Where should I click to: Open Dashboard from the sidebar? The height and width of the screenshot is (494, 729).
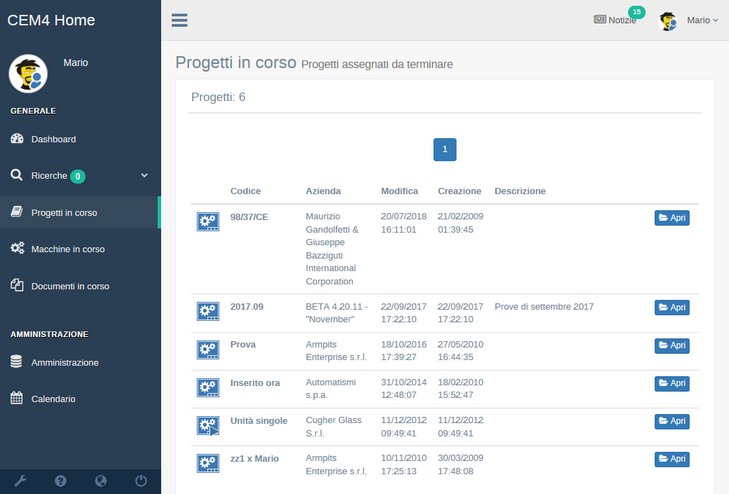pos(53,139)
